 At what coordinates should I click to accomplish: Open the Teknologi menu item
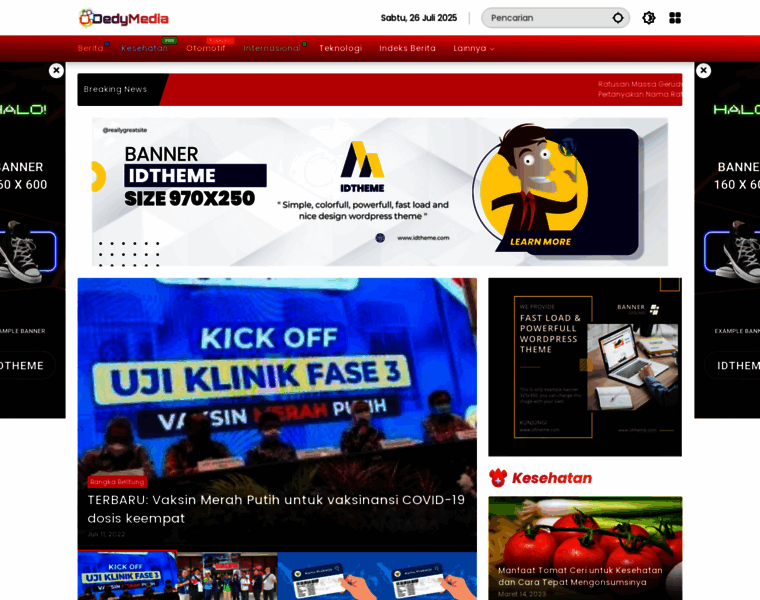click(340, 48)
